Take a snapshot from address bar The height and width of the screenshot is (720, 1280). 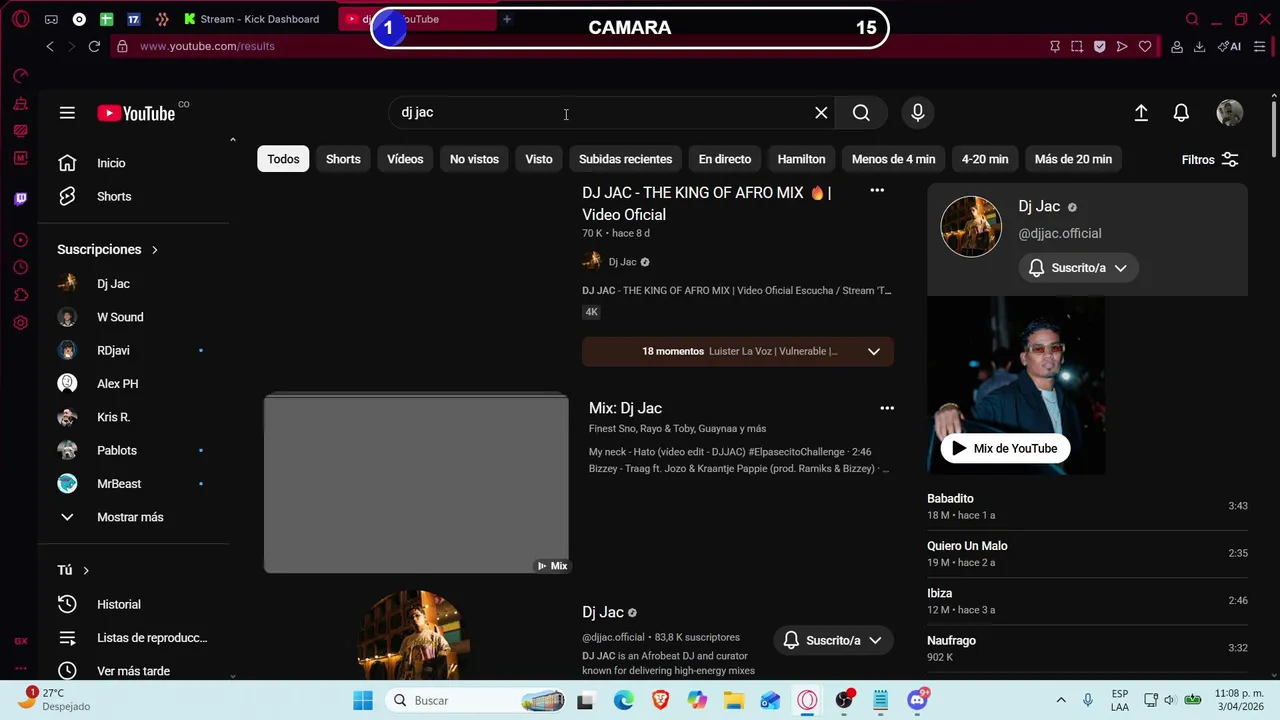(x=1077, y=46)
